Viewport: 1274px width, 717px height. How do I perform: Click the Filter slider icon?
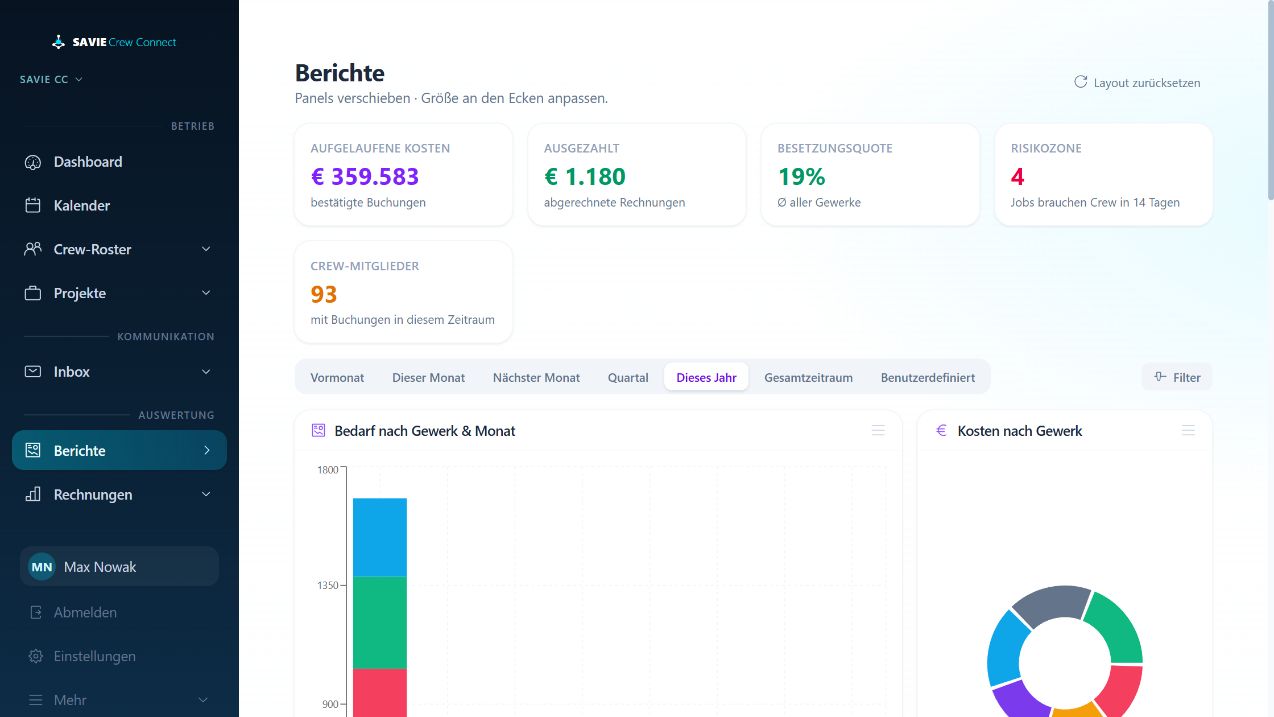point(1160,377)
